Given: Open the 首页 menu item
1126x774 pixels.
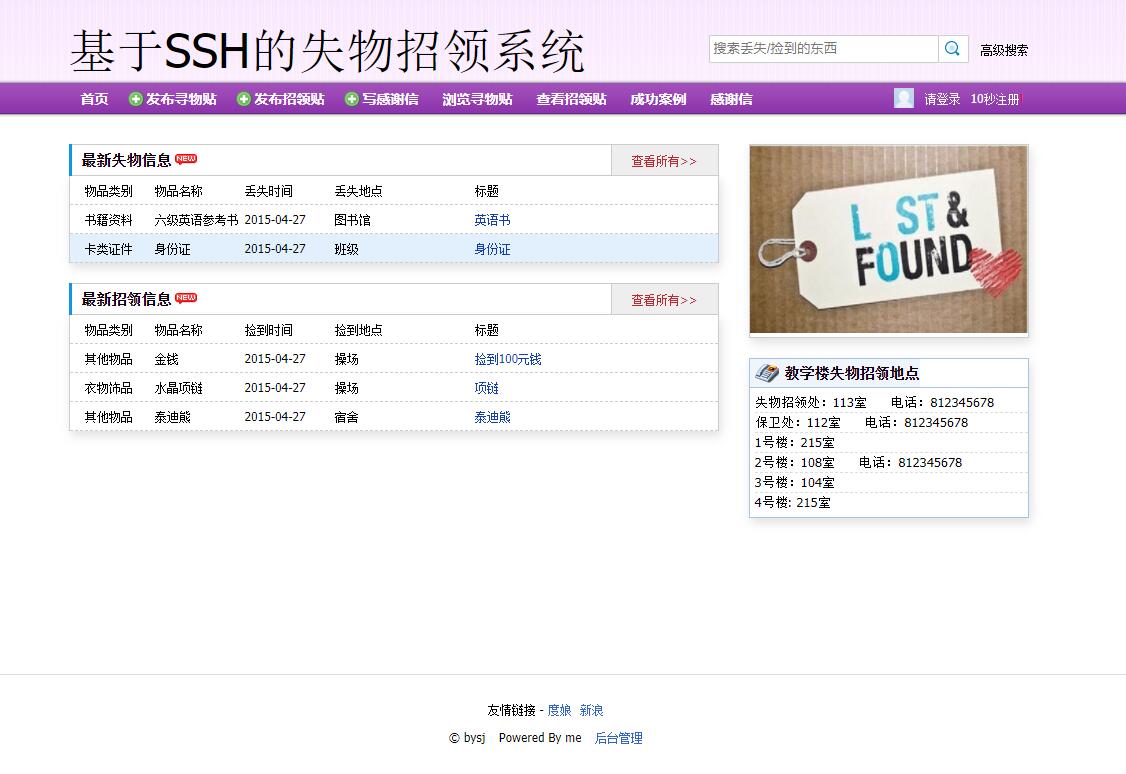Looking at the screenshot, I should [93, 98].
